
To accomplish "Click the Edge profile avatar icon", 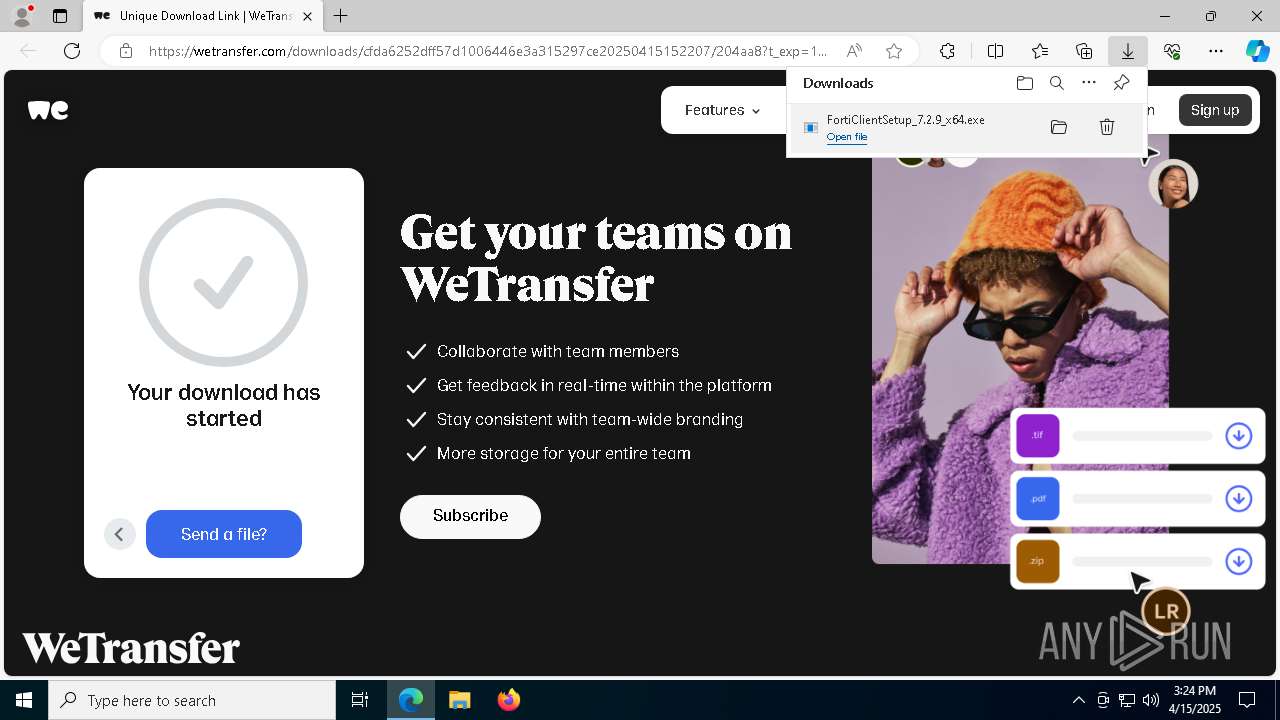I will pyautogui.click(x=22, y=16).
